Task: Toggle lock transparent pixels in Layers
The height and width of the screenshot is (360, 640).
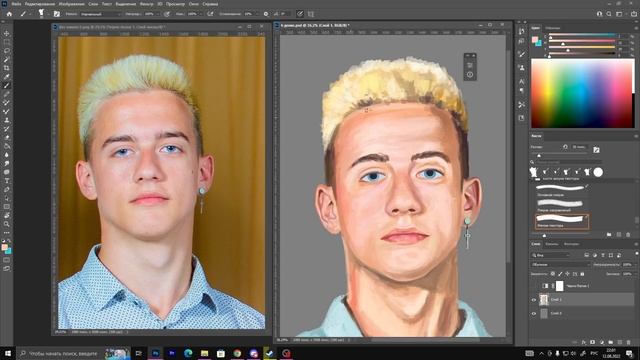Action: point(553,274)
